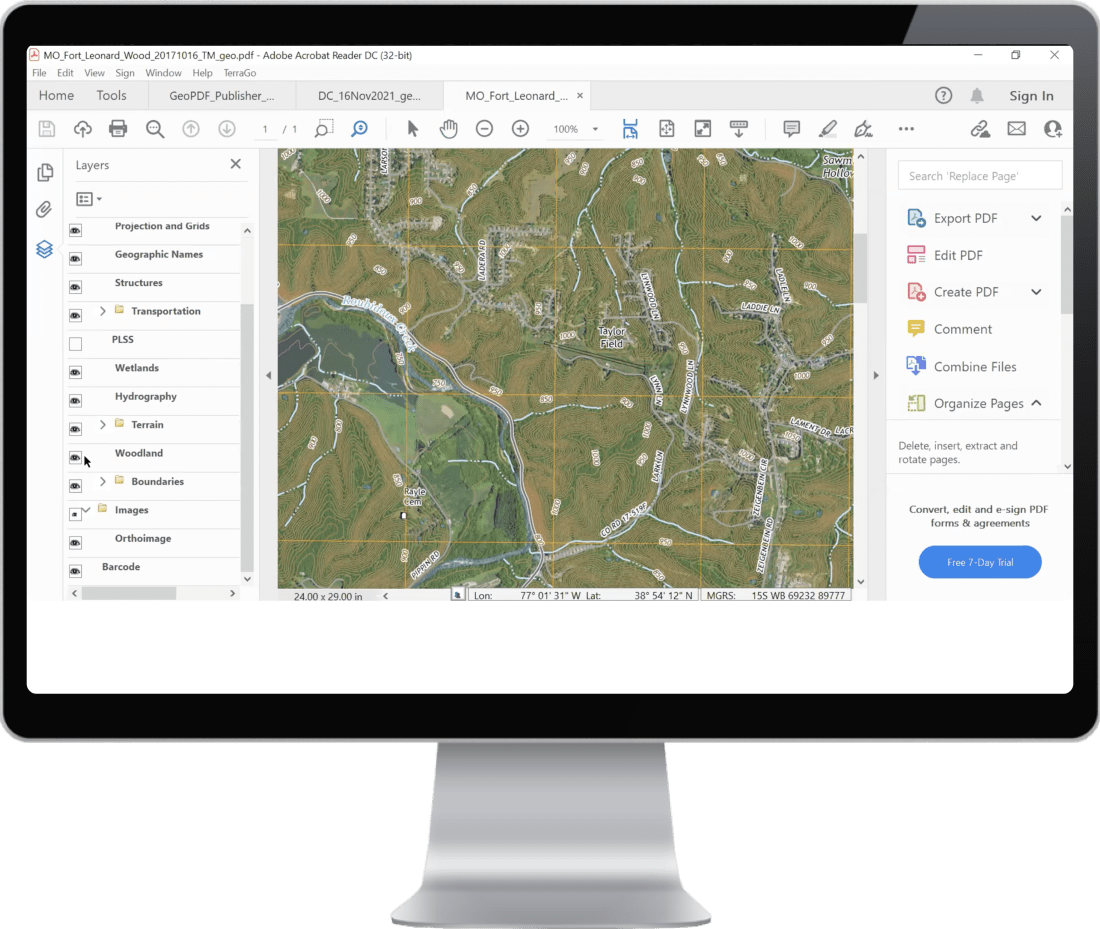Select the Layers panel icon in sidebar

click(x=44, y=249)
